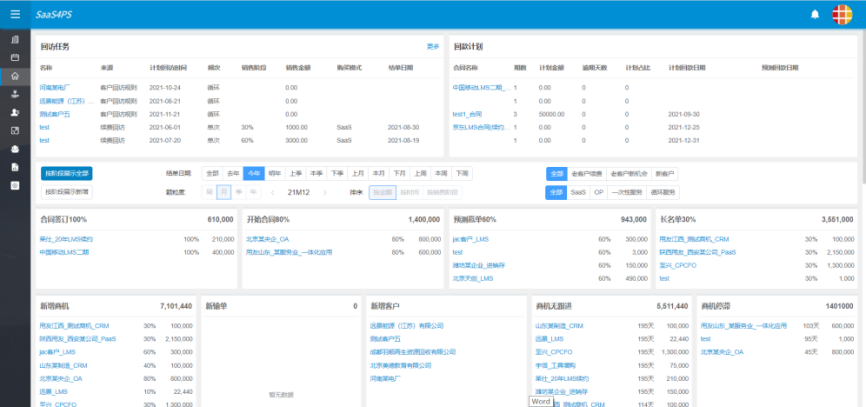Sort by 按金额 option
This screenshot has height=407, width=866.
pos(382,192)
